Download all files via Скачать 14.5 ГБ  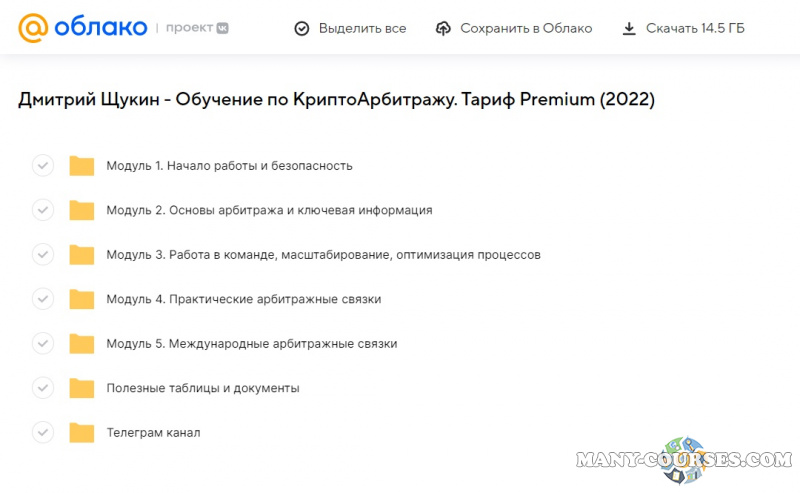coord(694,29)
